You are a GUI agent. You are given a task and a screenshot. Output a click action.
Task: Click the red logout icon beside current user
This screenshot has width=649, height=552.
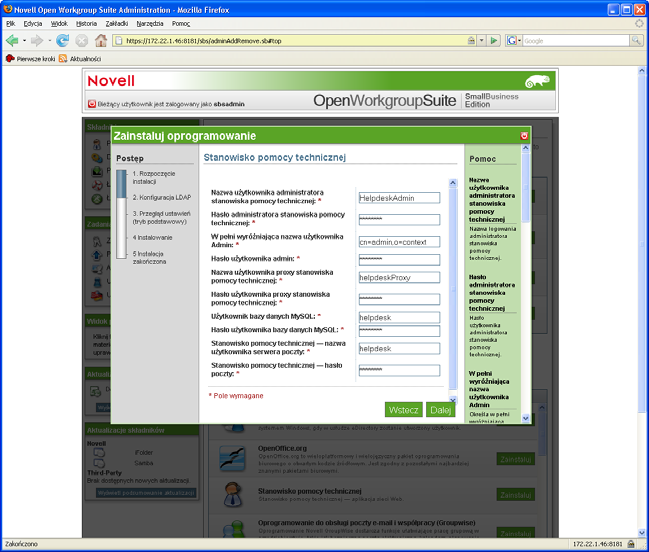click(x=92, y=104)
